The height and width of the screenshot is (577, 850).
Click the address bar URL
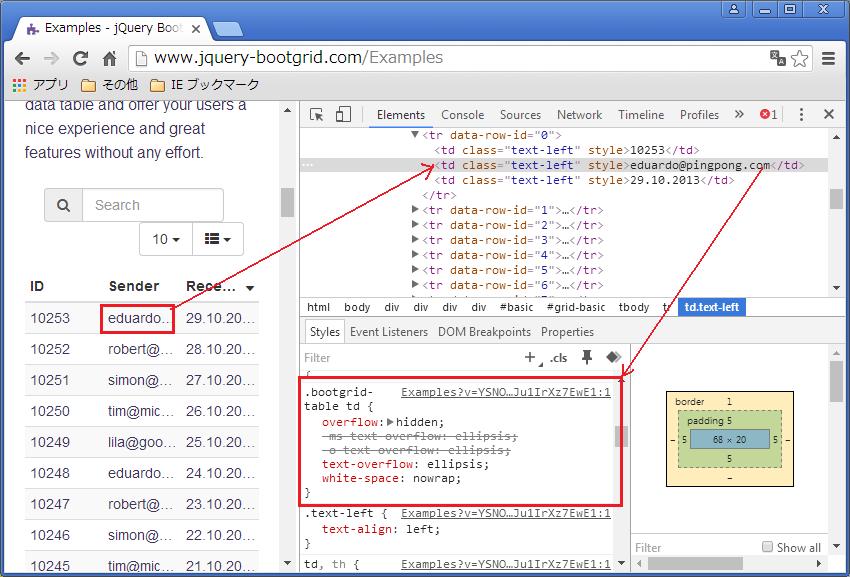[299, 57]
